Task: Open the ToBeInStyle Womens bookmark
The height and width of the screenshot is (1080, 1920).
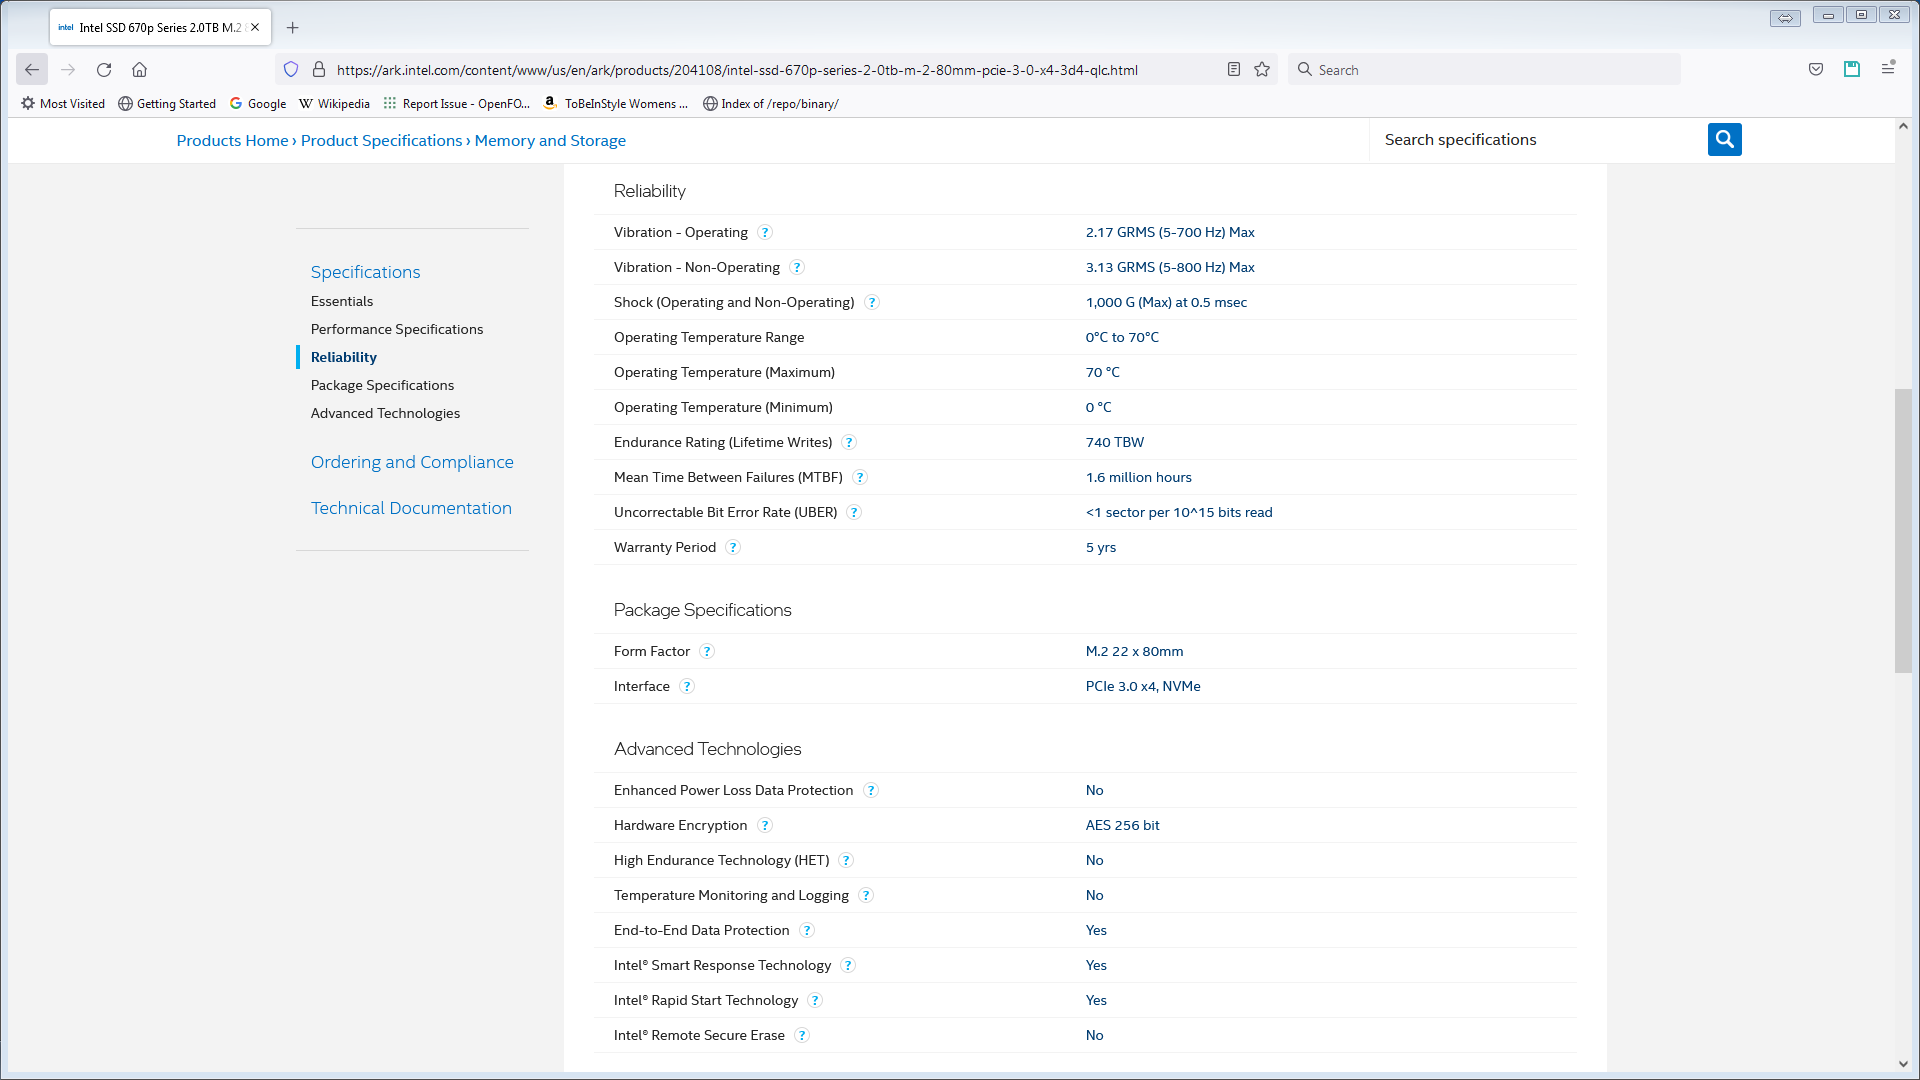Action: [616, 104]
